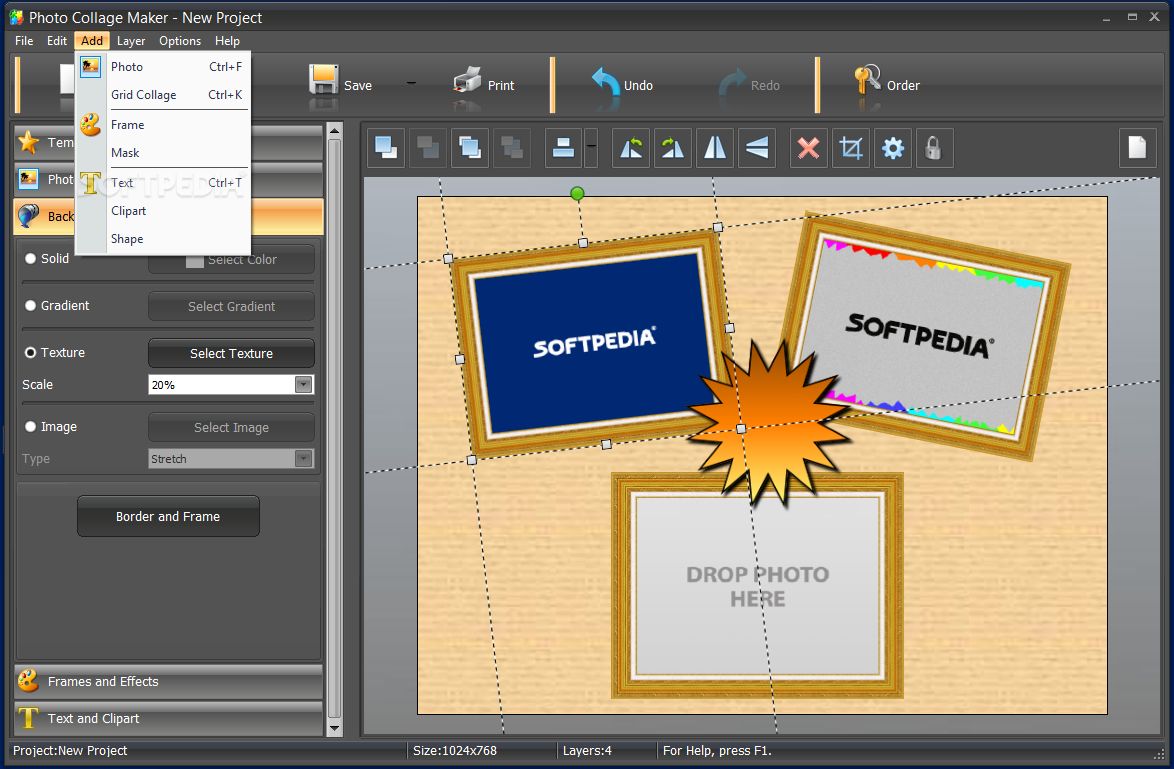Click the Order keys icon

click(867, 79)
